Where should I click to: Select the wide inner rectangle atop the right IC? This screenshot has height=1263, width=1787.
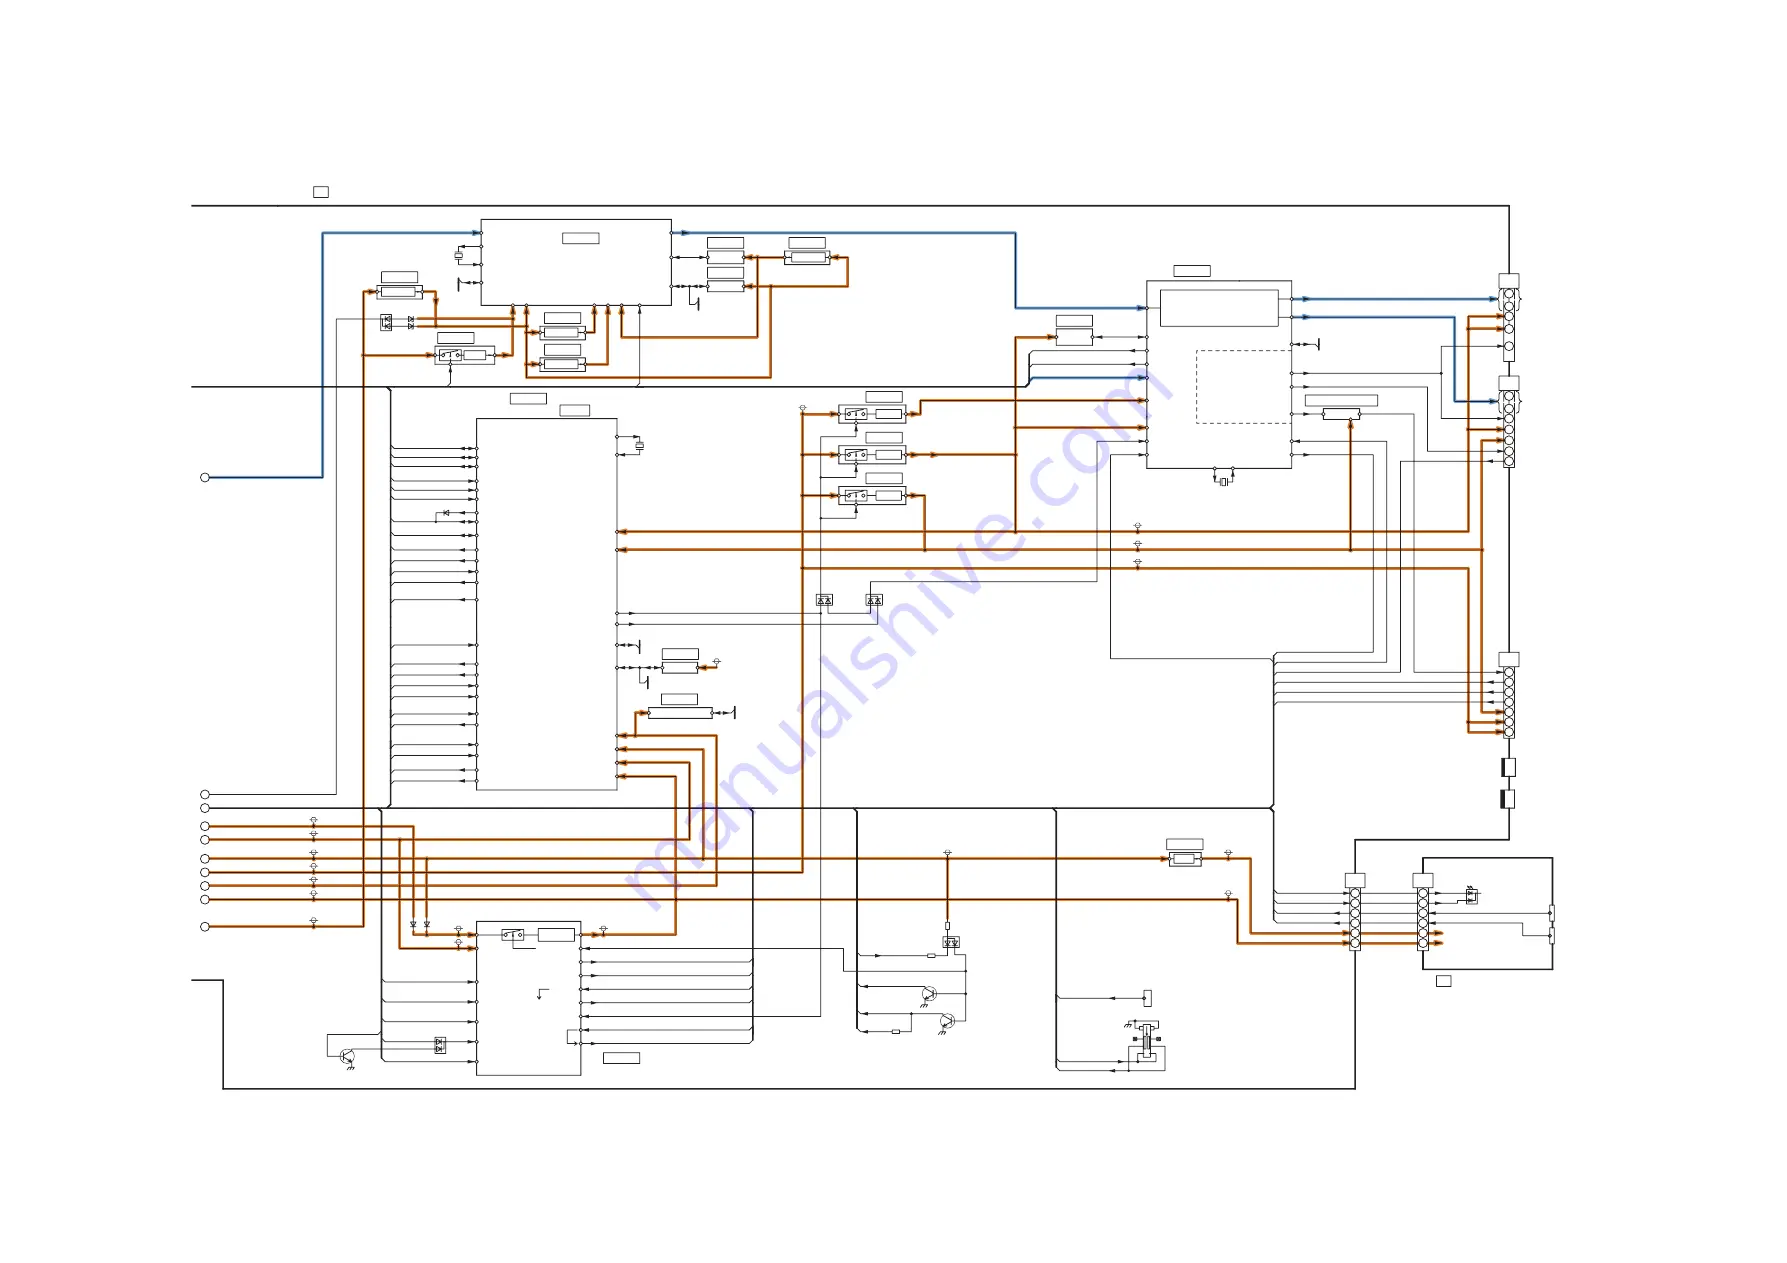point(1219,308)
